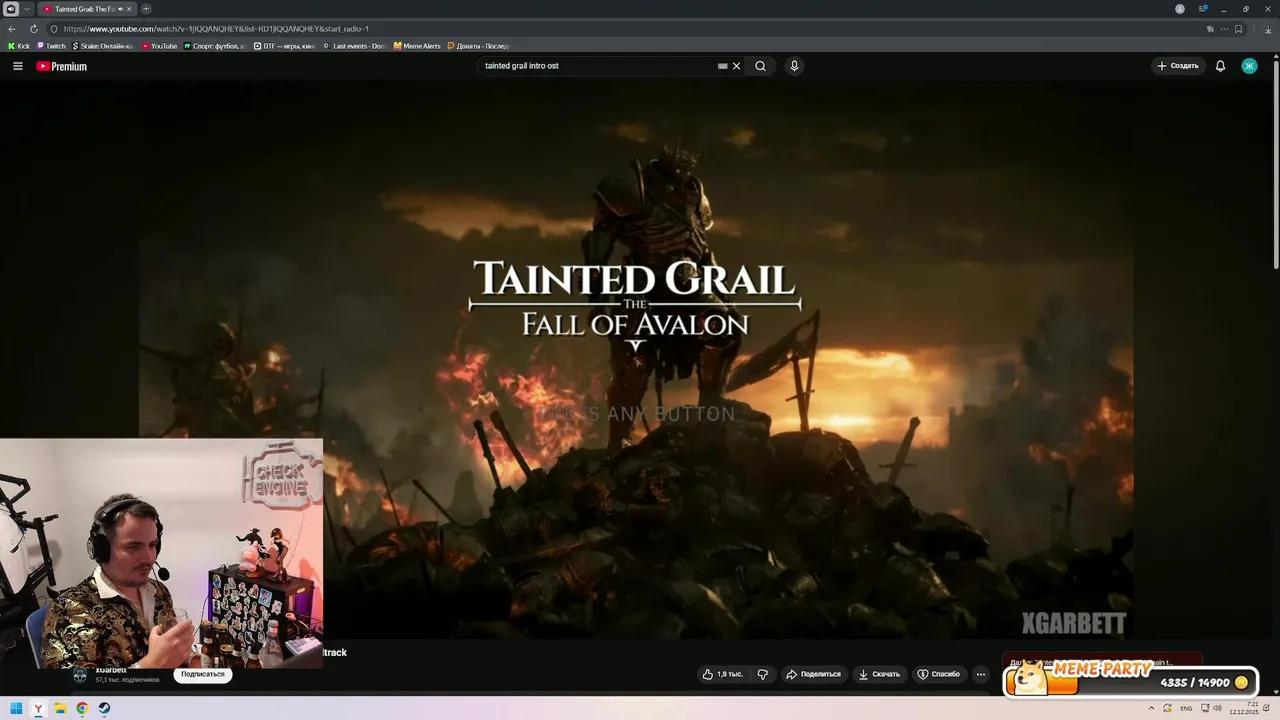
Task: Subscribe with Подписаться button
Action: tap(203, 674)
